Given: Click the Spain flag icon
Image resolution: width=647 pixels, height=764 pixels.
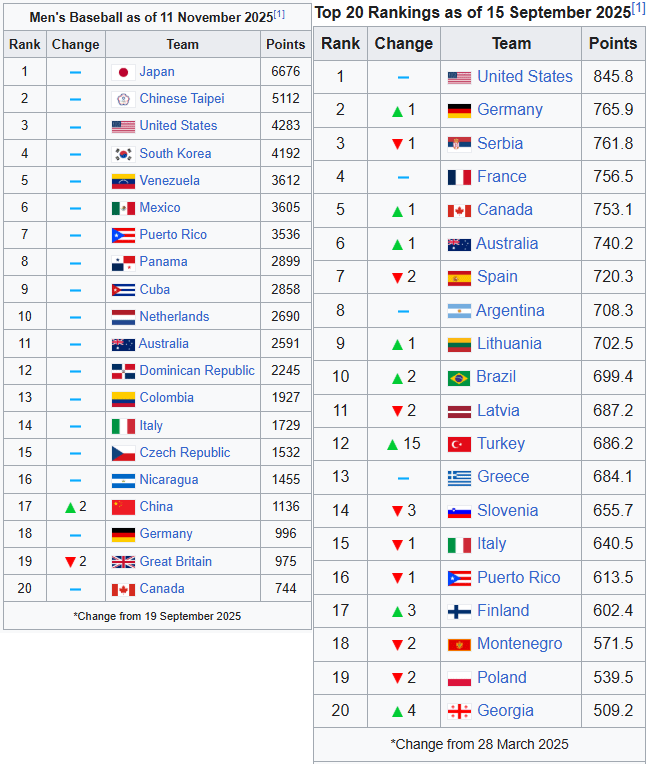Looking at the screenshot, I should (459, 278).
